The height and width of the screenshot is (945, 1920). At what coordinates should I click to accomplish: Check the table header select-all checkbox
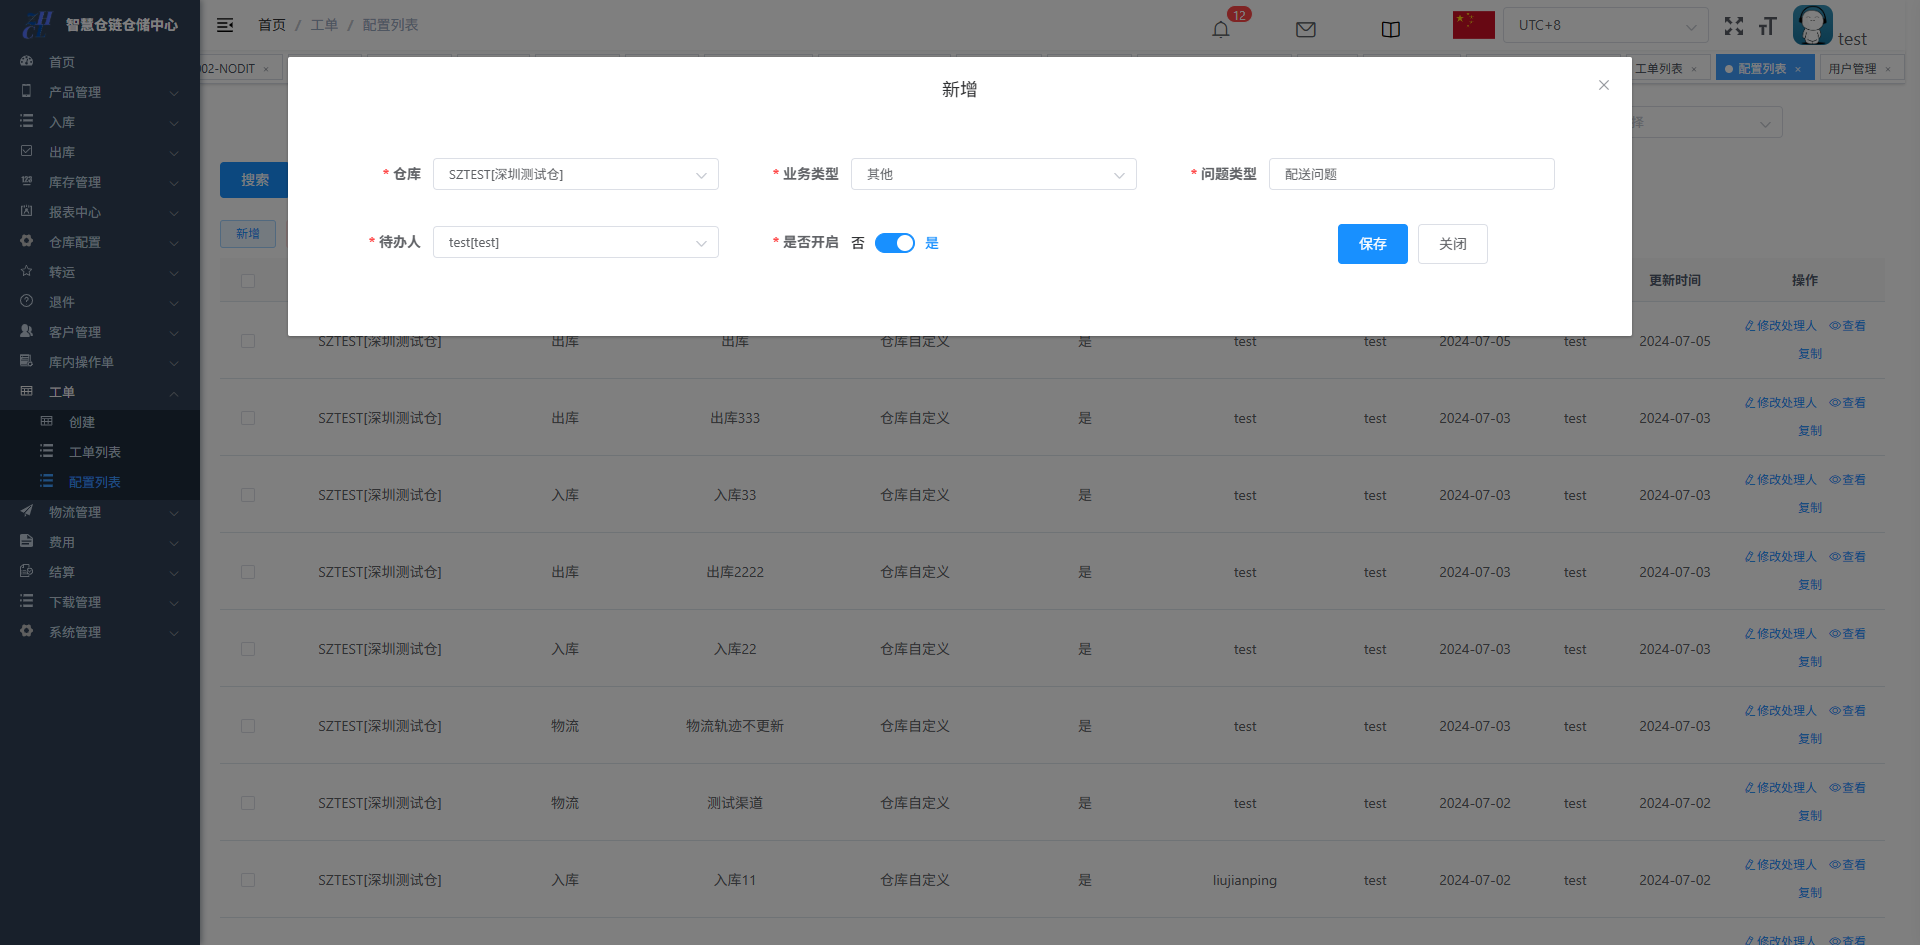248,281
